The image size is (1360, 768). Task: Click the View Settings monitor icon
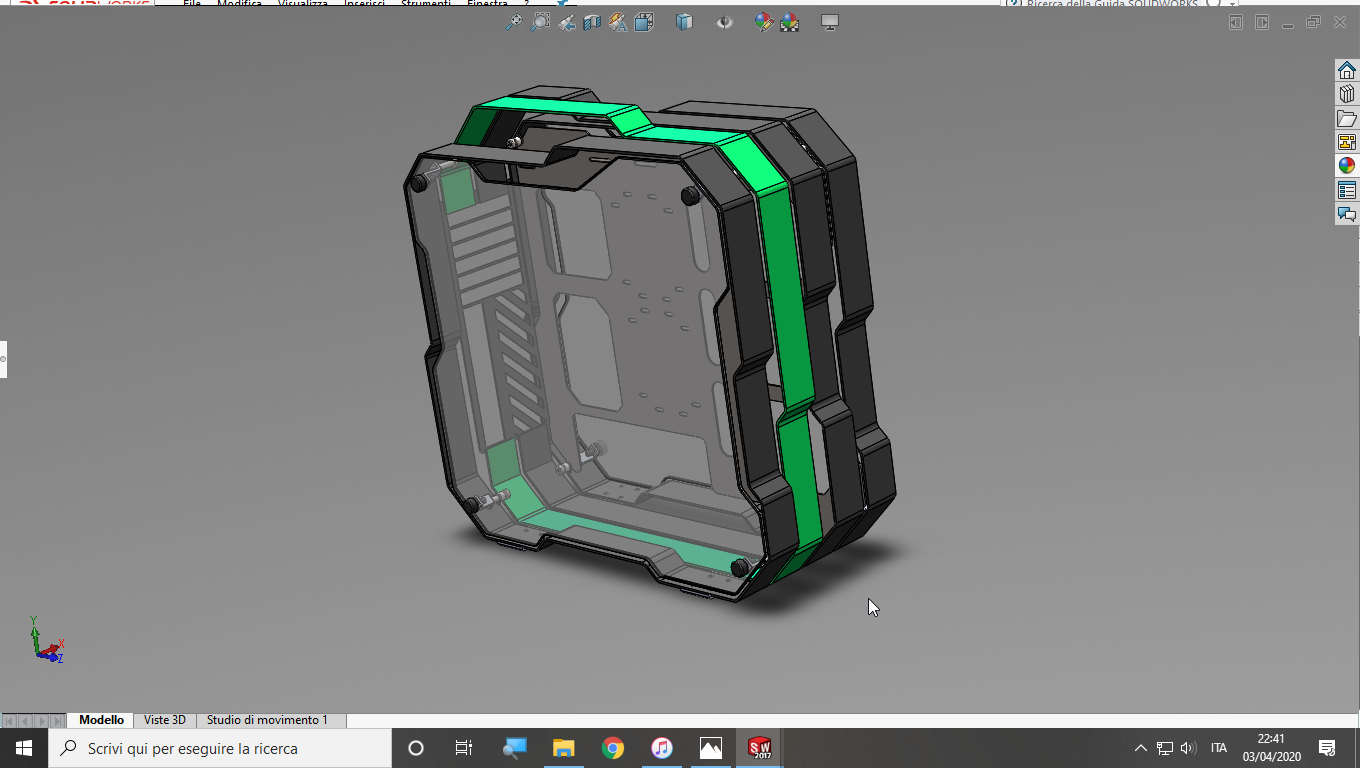click(829, 22)
